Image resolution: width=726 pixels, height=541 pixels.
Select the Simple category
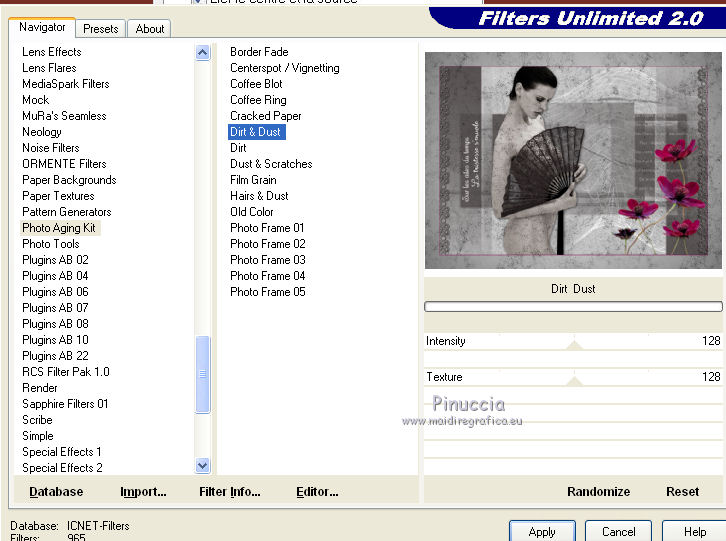tap(38, 436)
